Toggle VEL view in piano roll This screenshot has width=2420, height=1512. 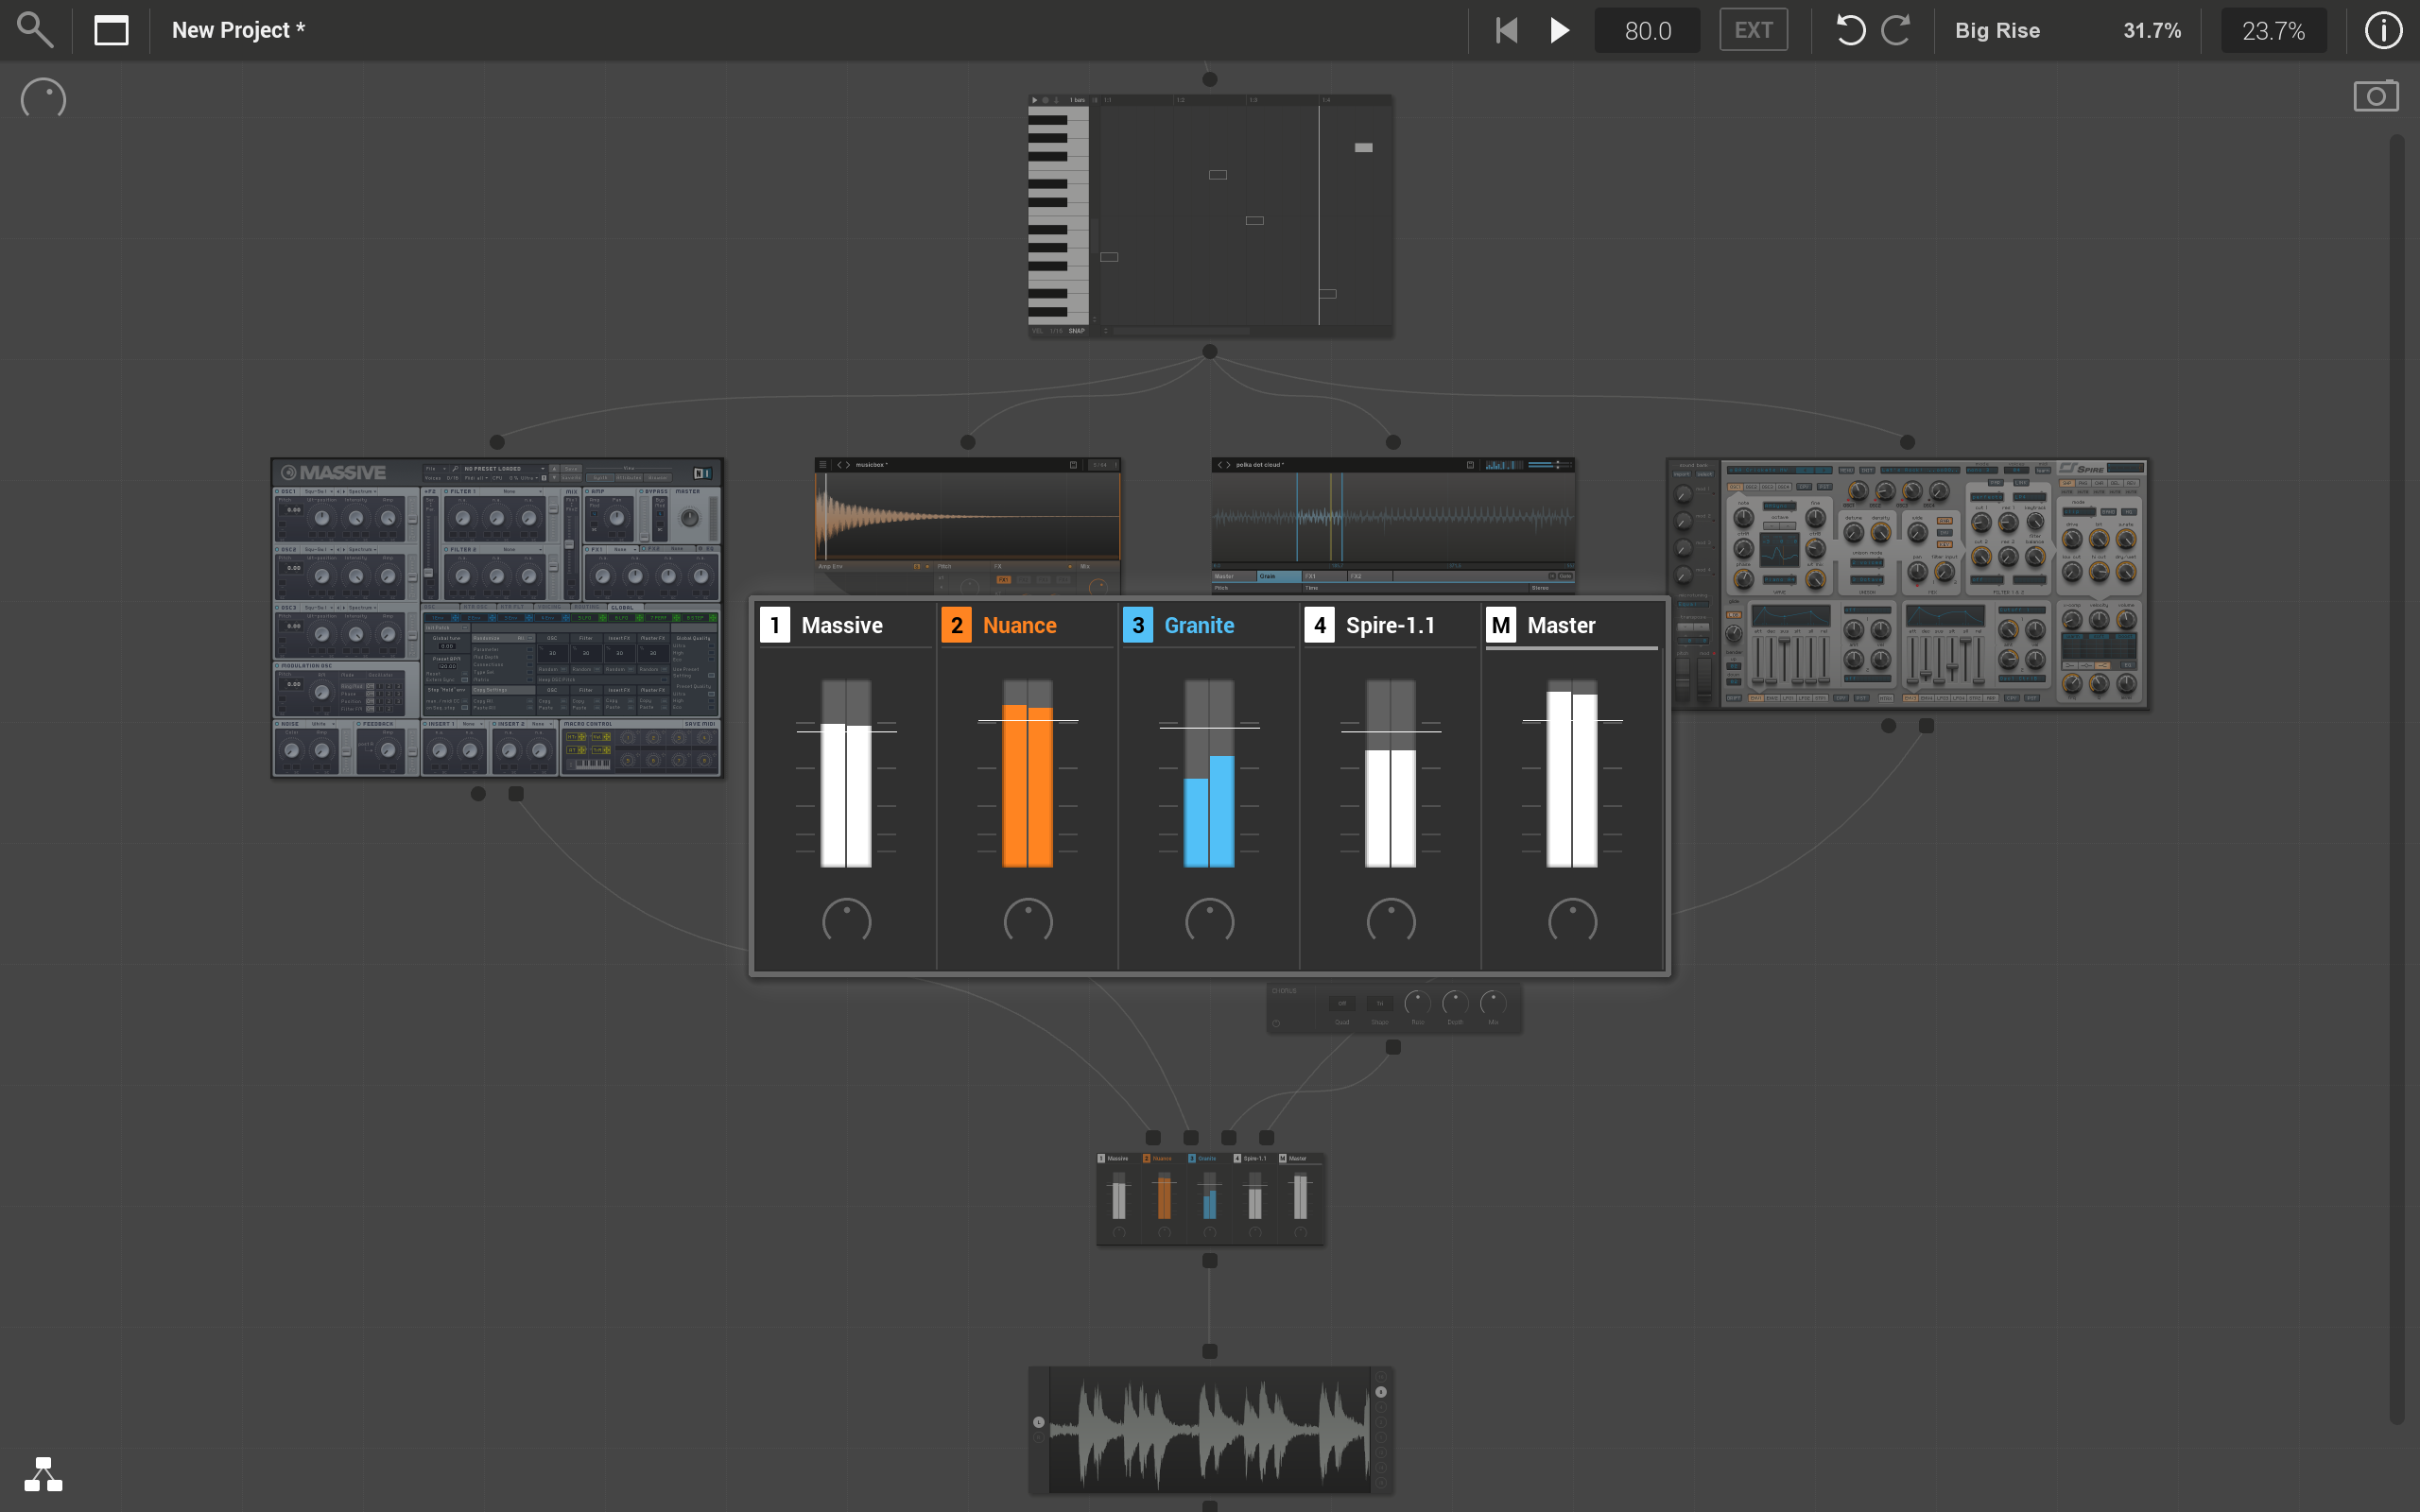coord(1038,331)
